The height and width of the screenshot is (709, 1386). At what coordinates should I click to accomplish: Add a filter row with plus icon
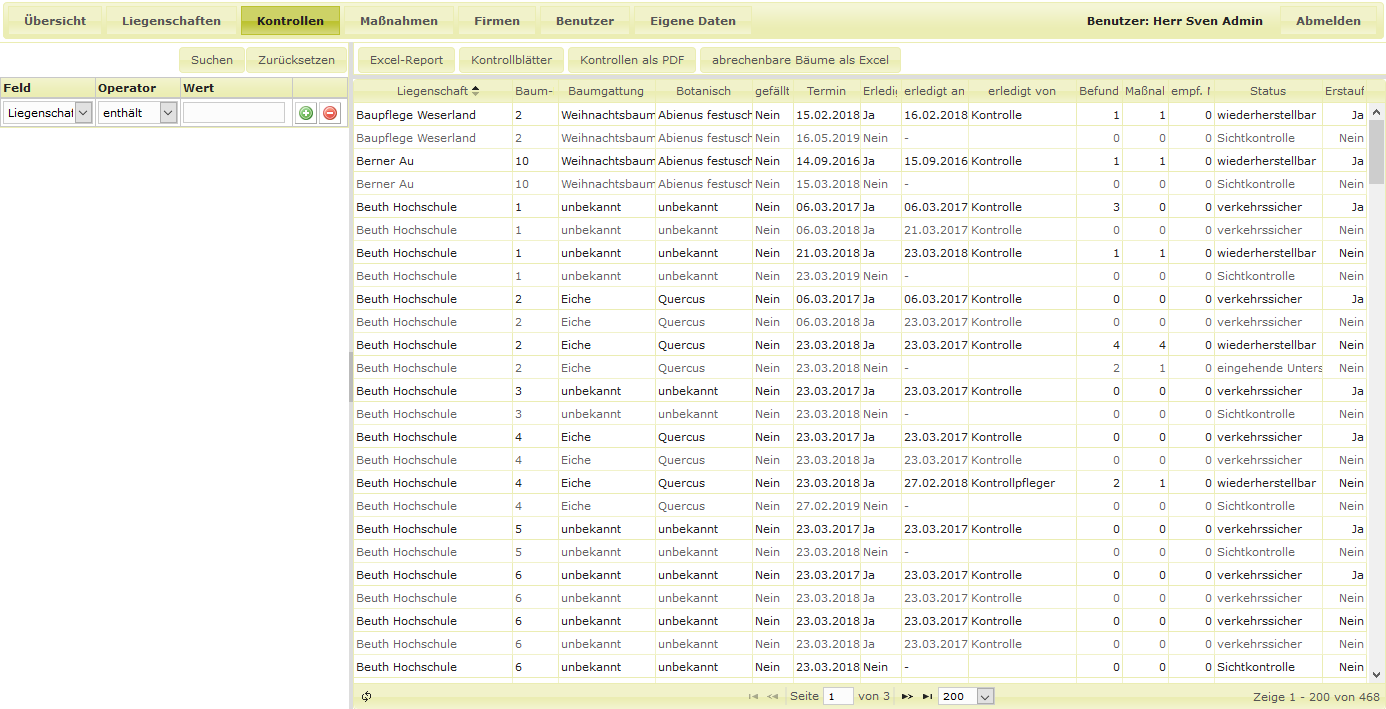click(306, 113)
